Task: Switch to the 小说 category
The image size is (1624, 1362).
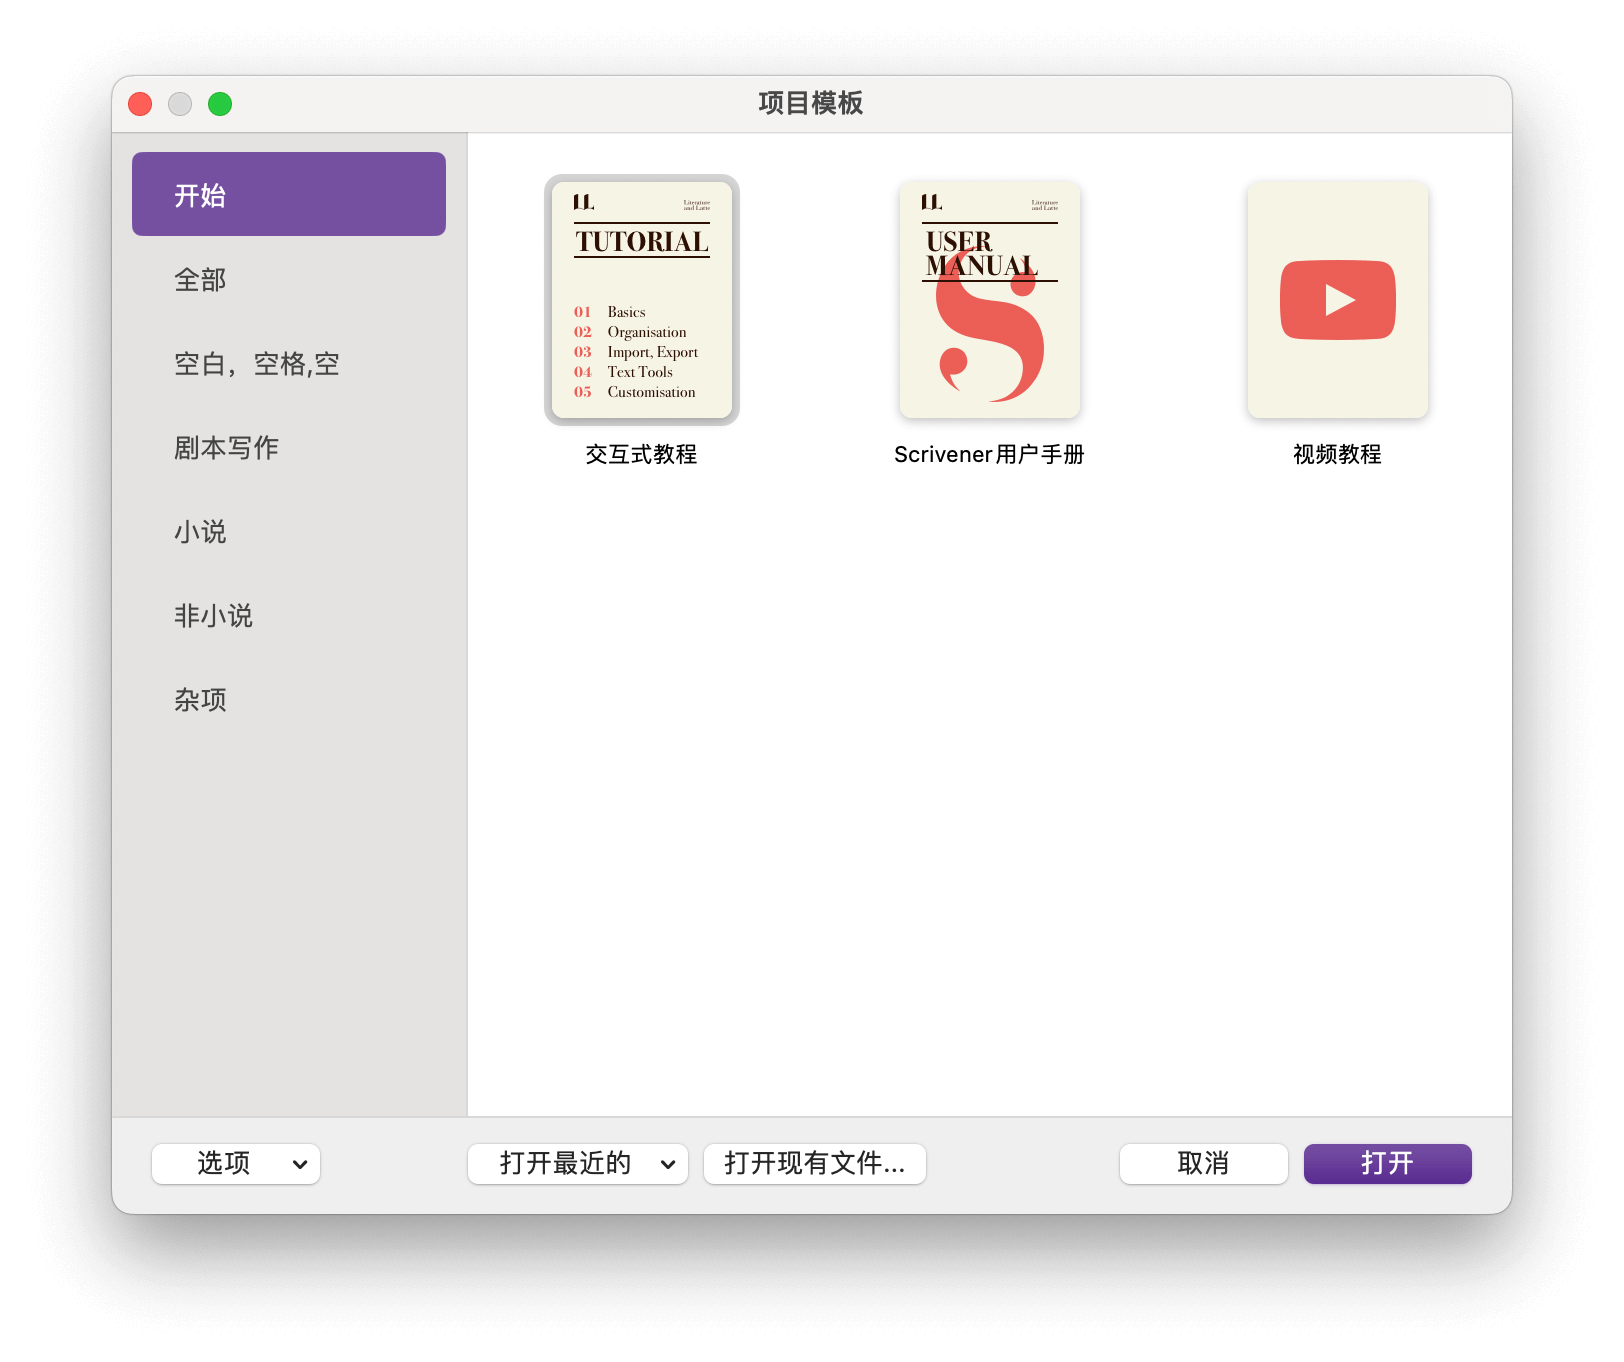Action: (289, 531)
